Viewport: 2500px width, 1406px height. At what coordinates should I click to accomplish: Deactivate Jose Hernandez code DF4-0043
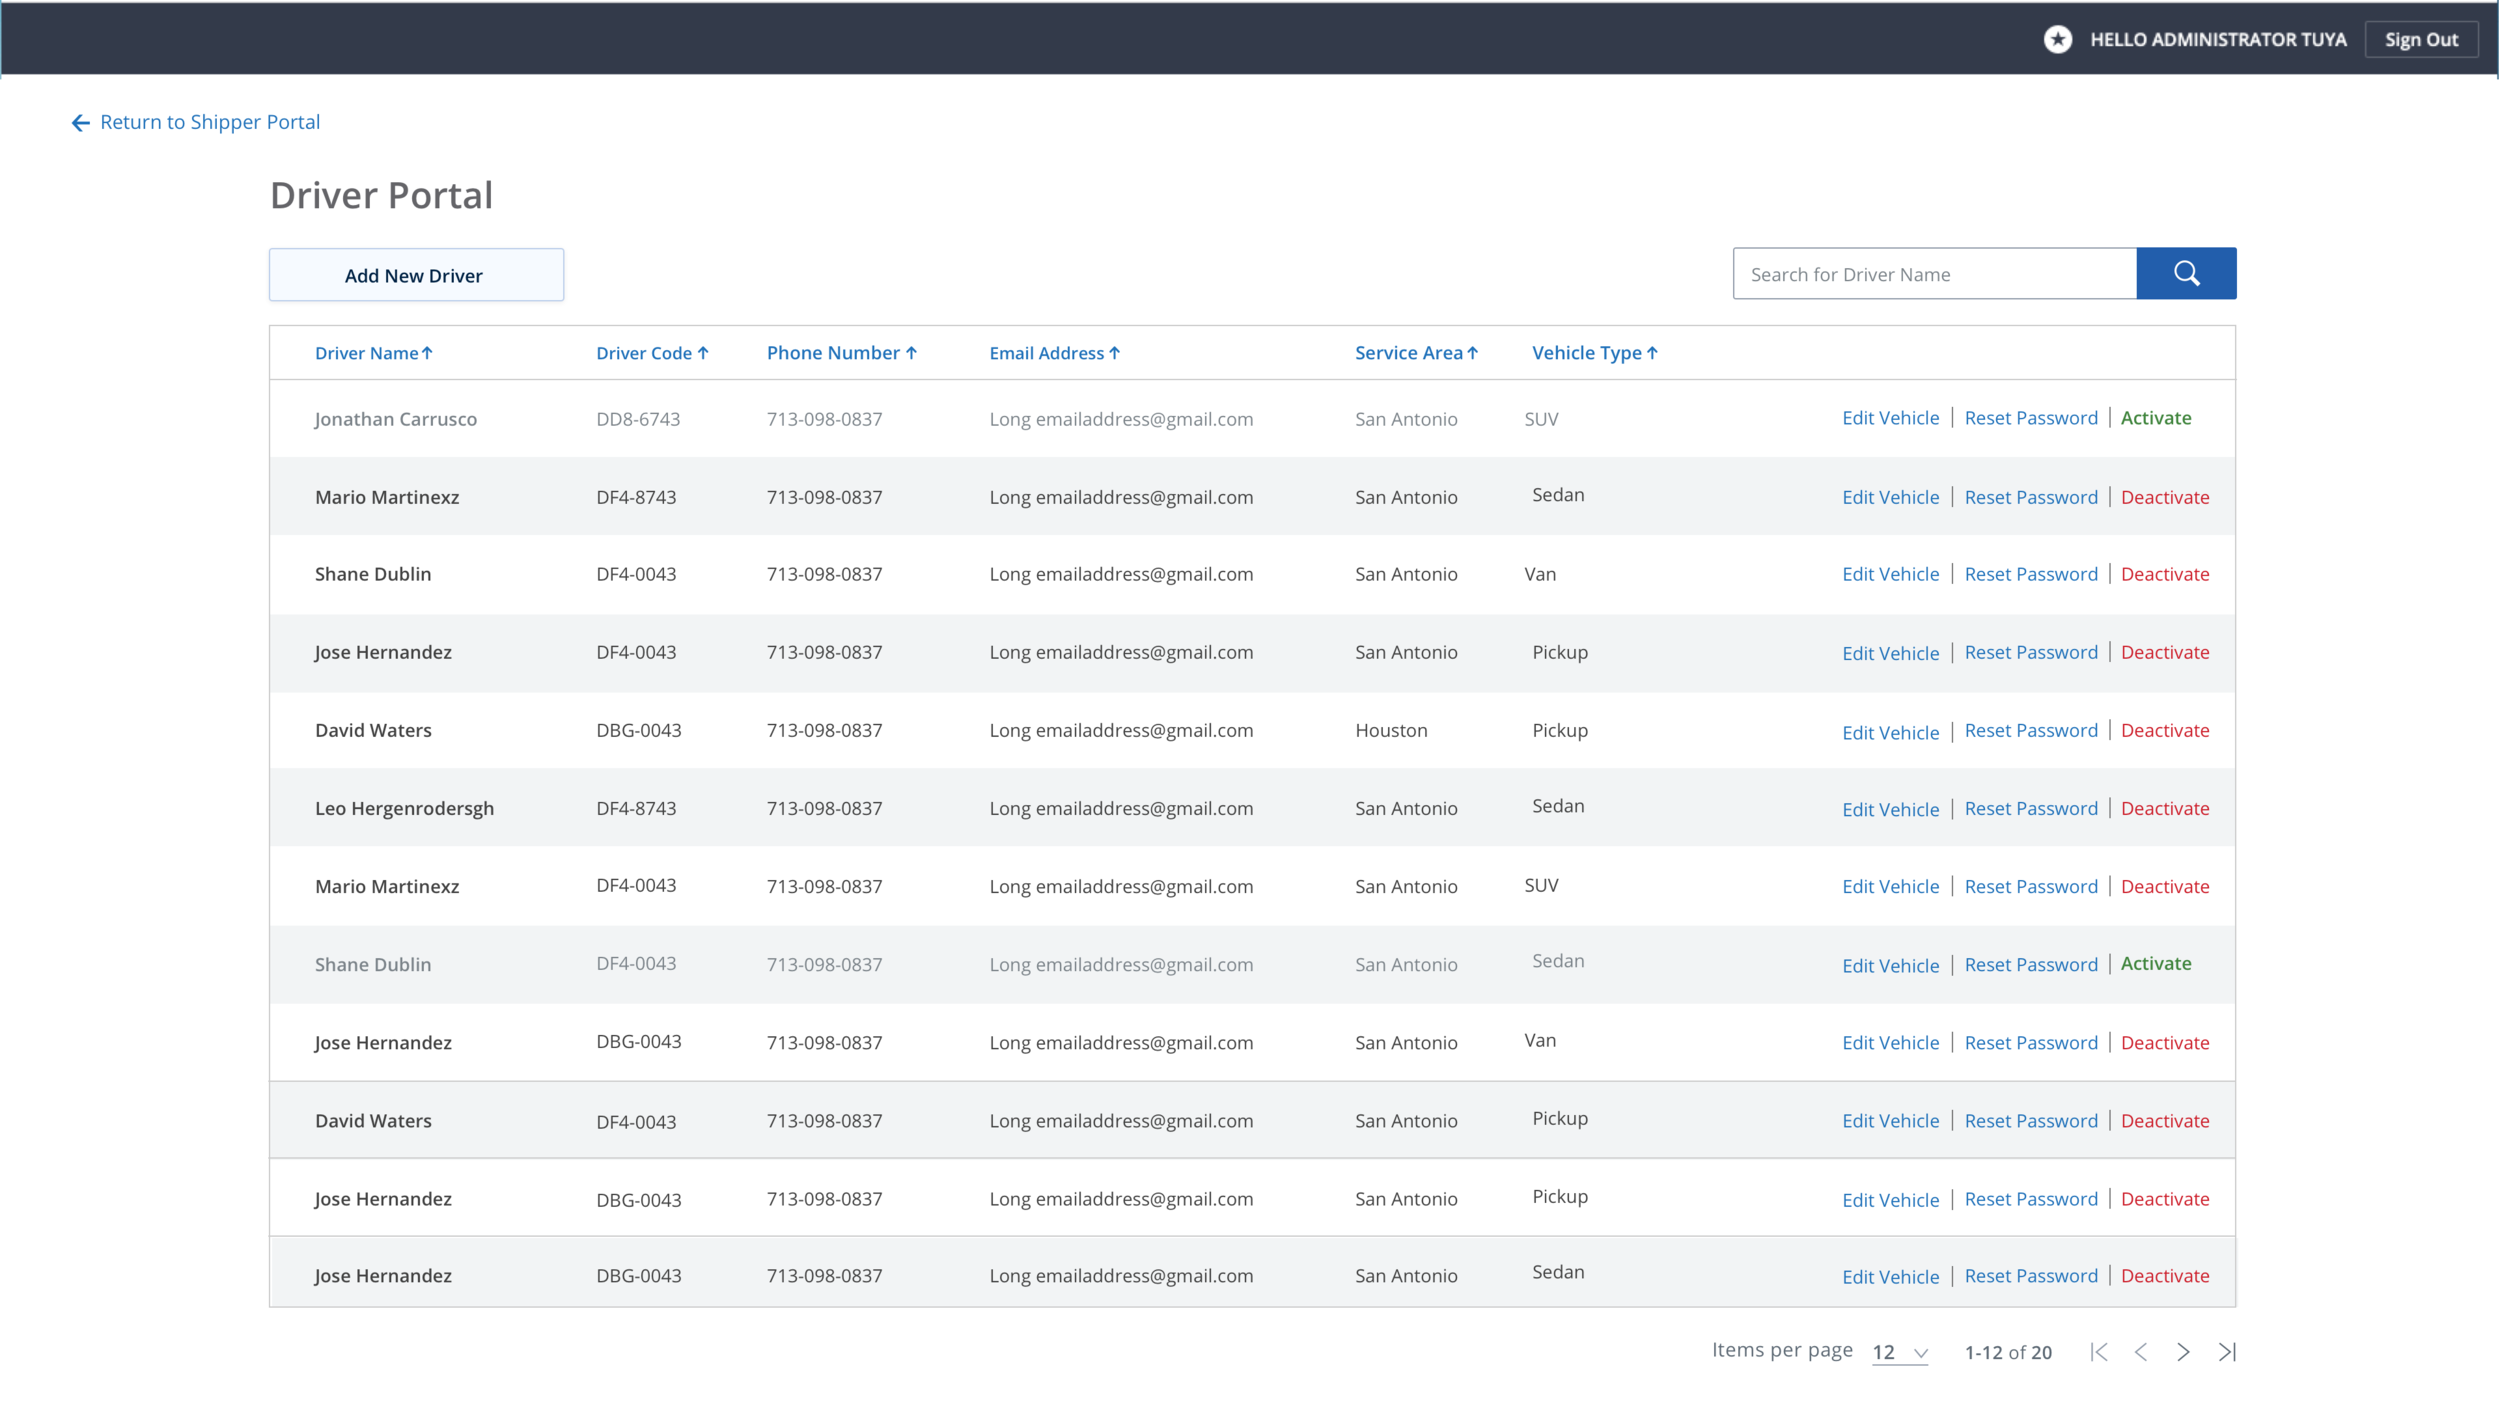click(2165, 652)
